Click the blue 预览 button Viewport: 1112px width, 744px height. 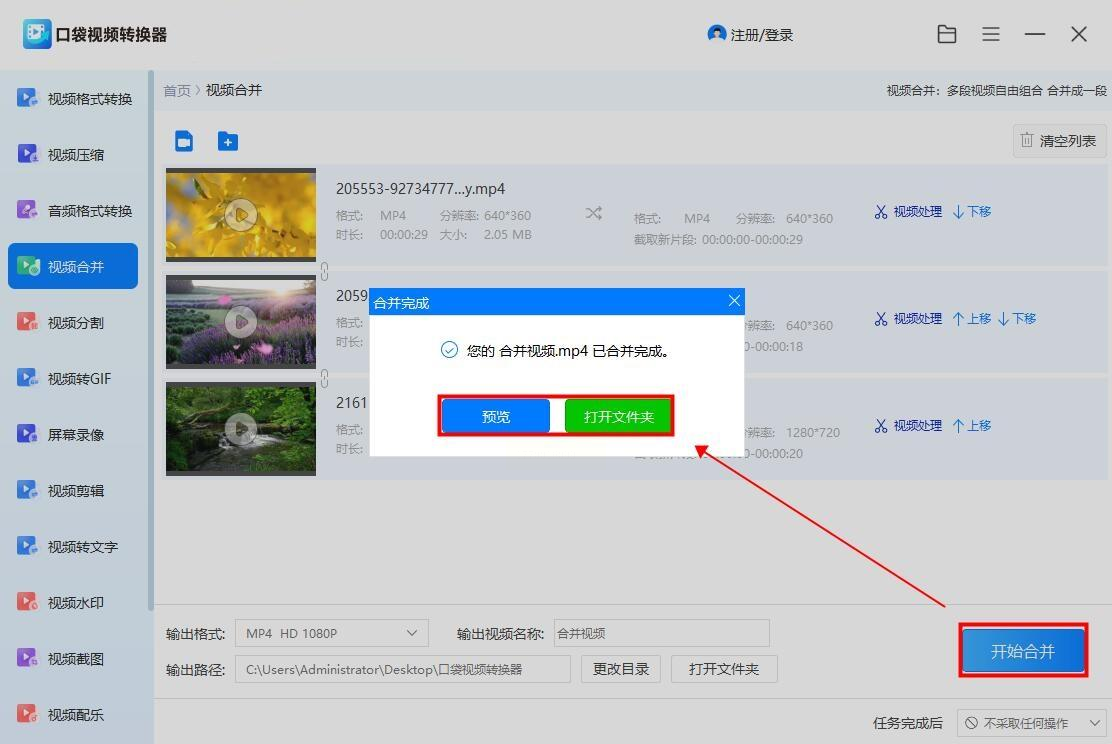coord(496,416)
